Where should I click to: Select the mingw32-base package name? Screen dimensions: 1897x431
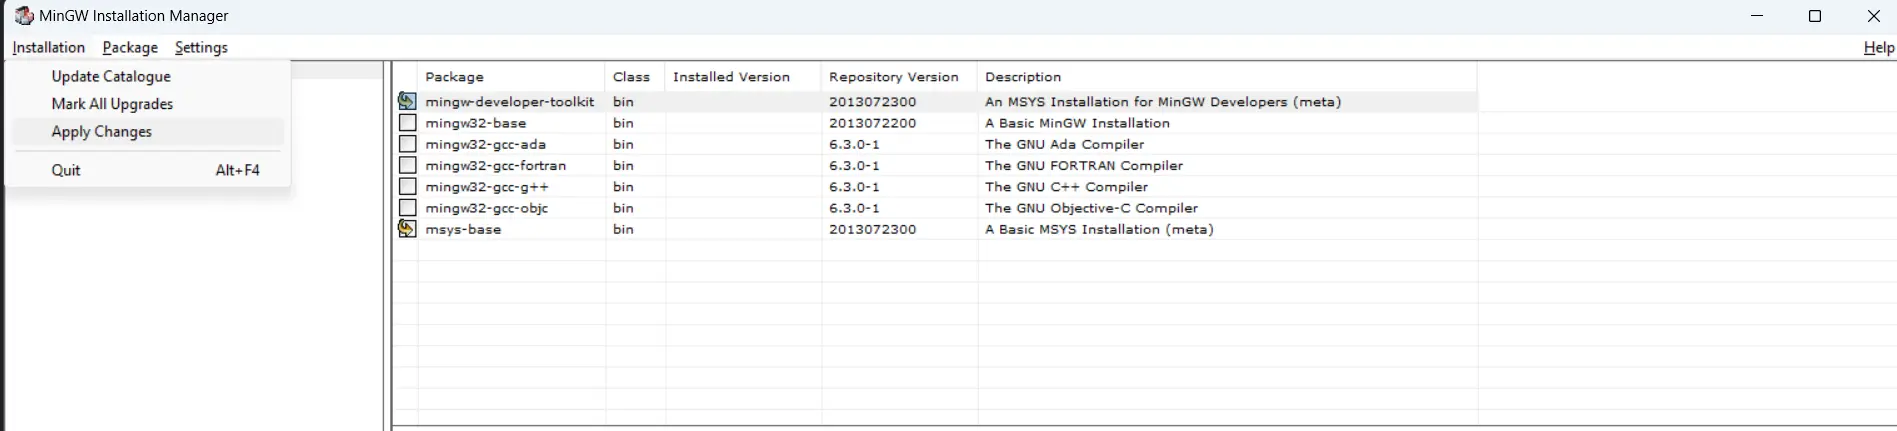coord(475,123)
